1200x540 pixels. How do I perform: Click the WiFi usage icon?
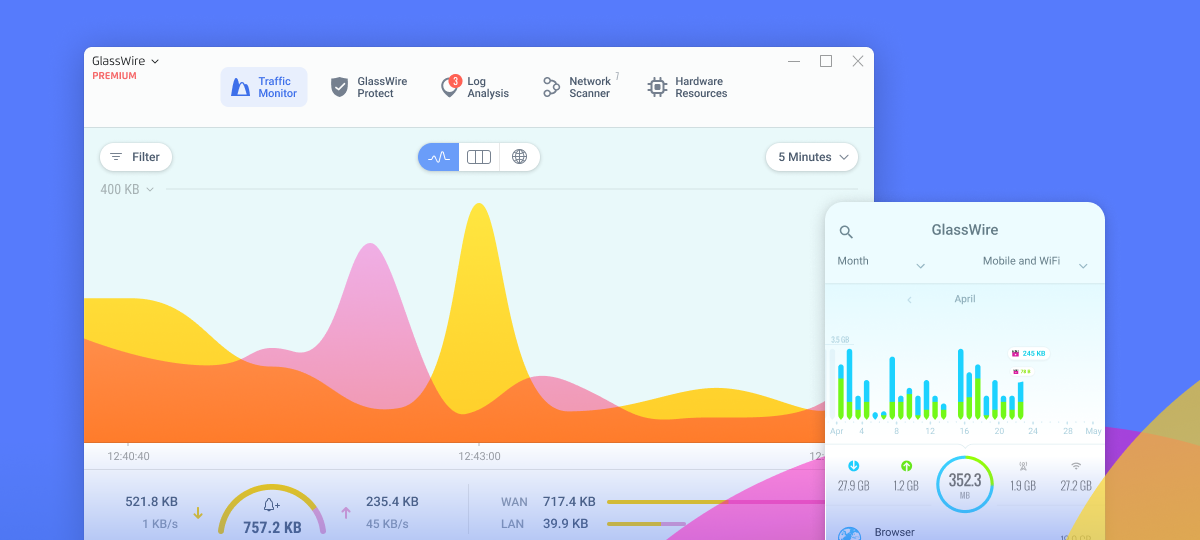1076,466
